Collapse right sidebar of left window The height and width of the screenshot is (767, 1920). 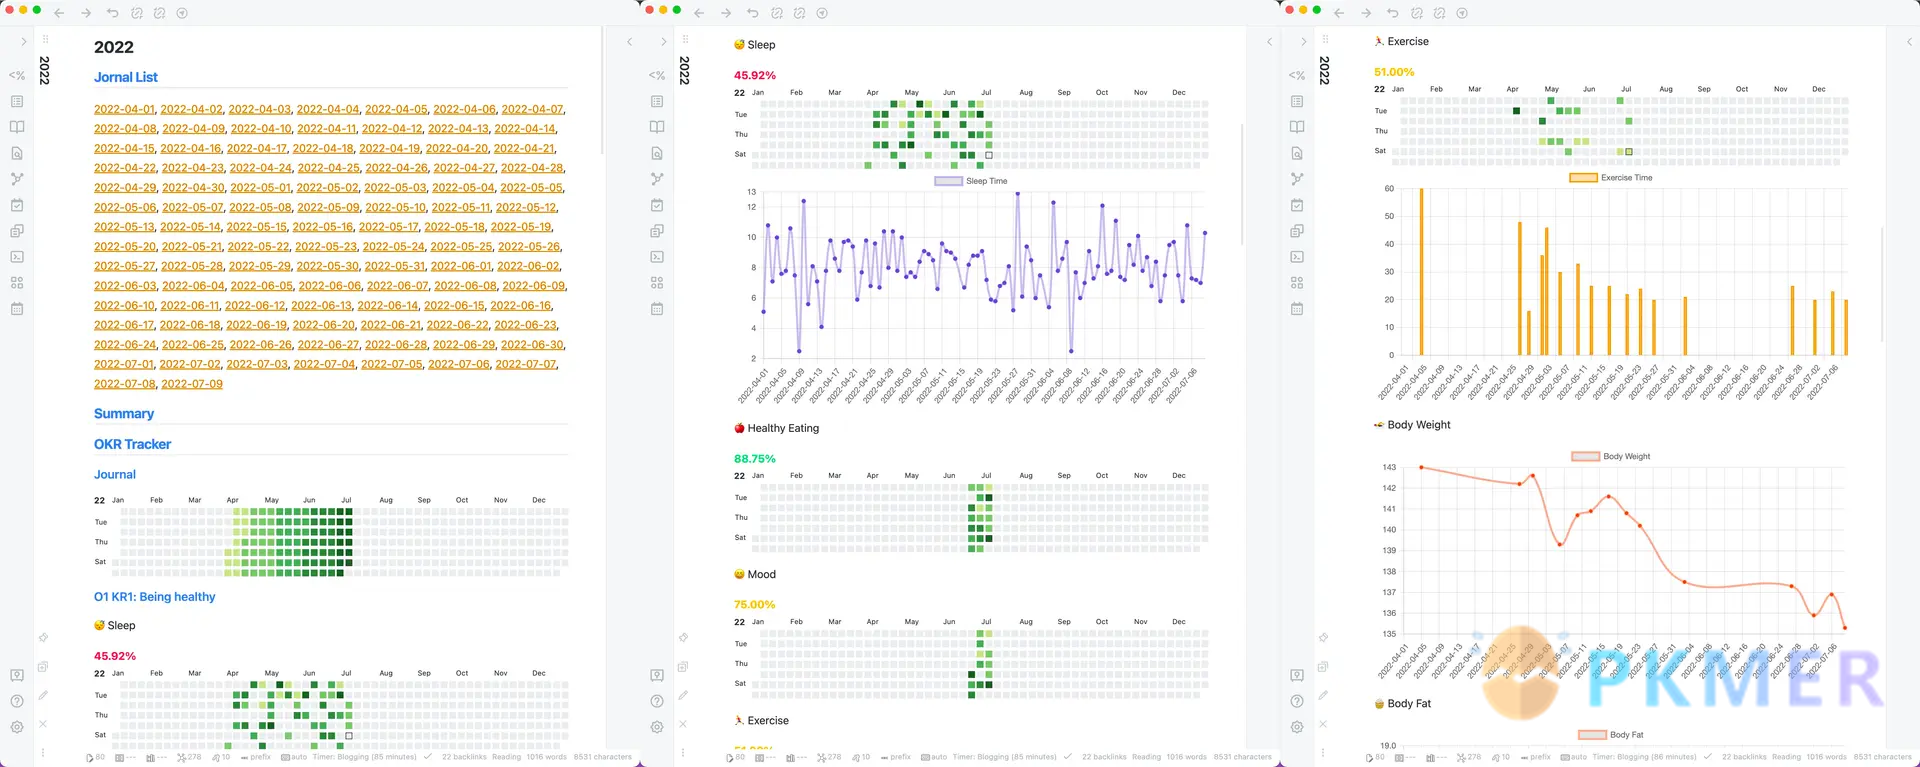[x=629, y=41]
